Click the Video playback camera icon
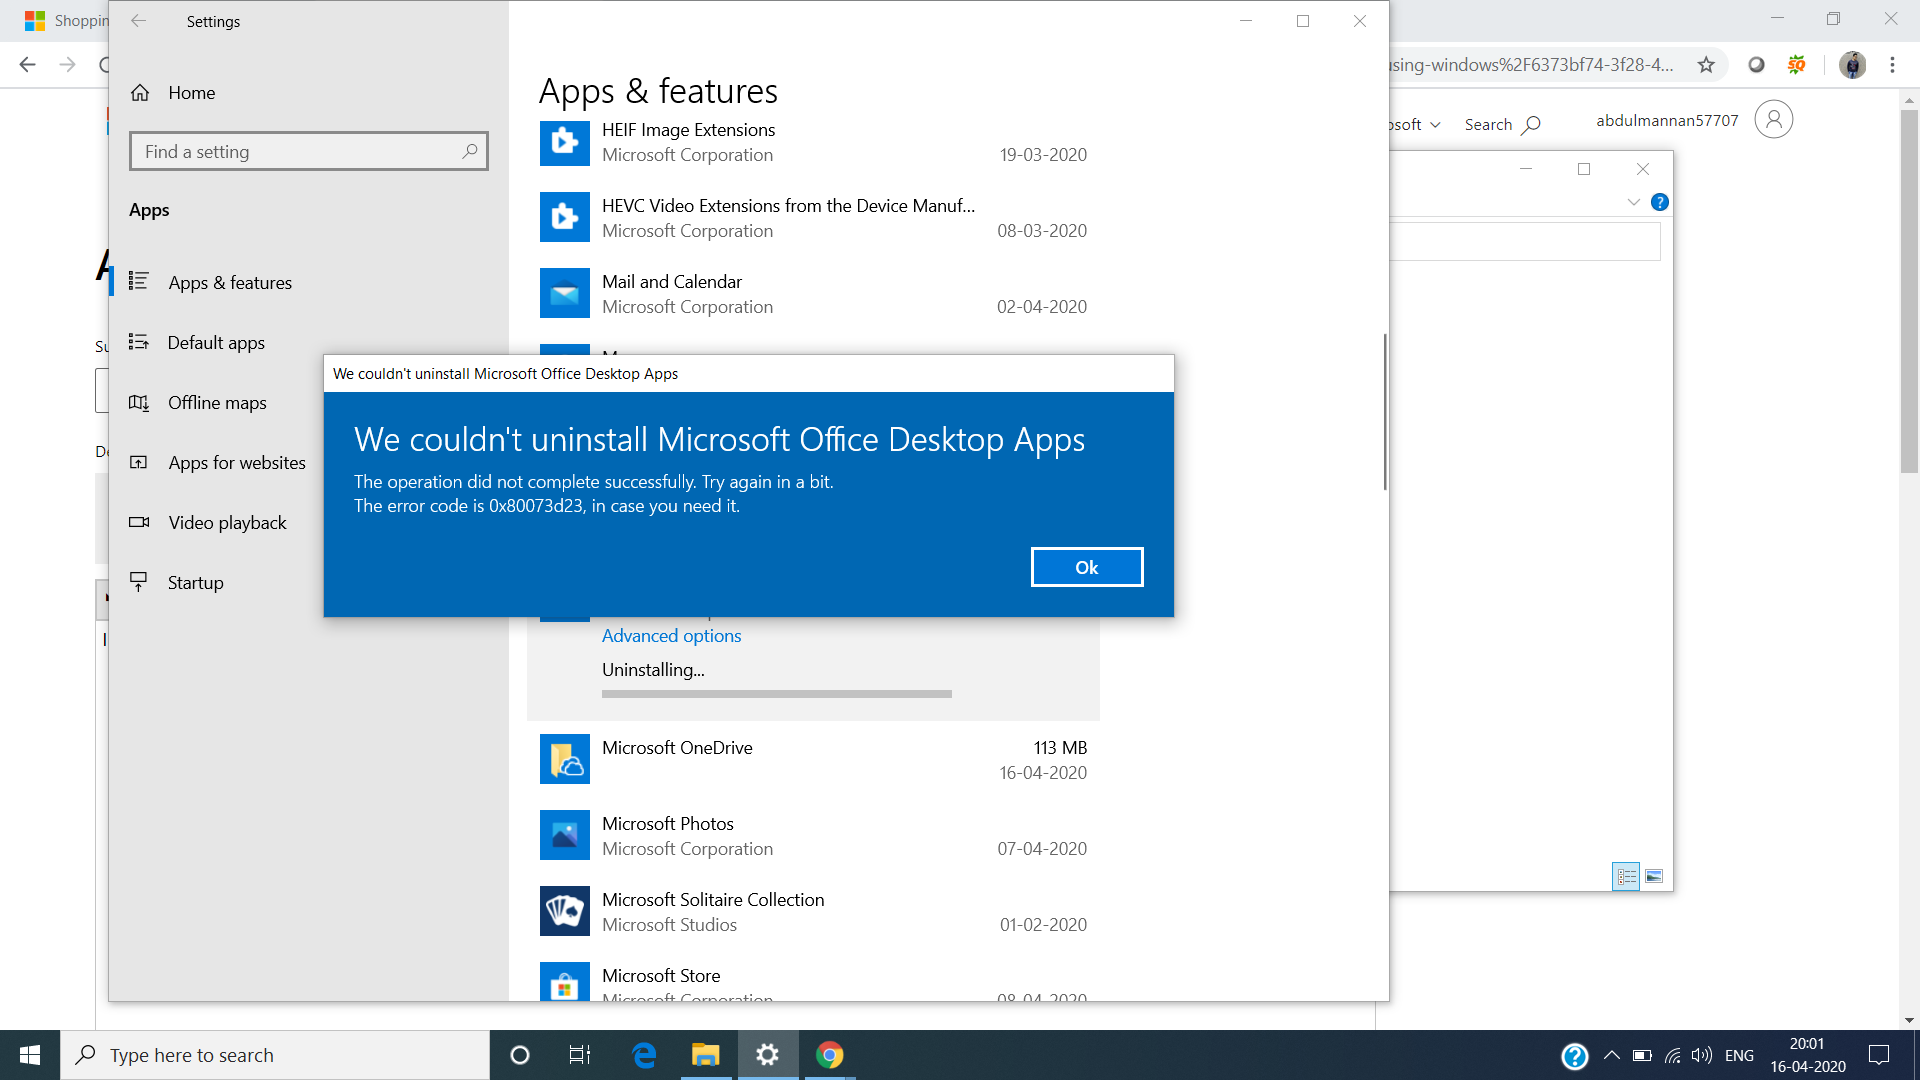This screenshot has height=1080, width=1920. [139, 522]
